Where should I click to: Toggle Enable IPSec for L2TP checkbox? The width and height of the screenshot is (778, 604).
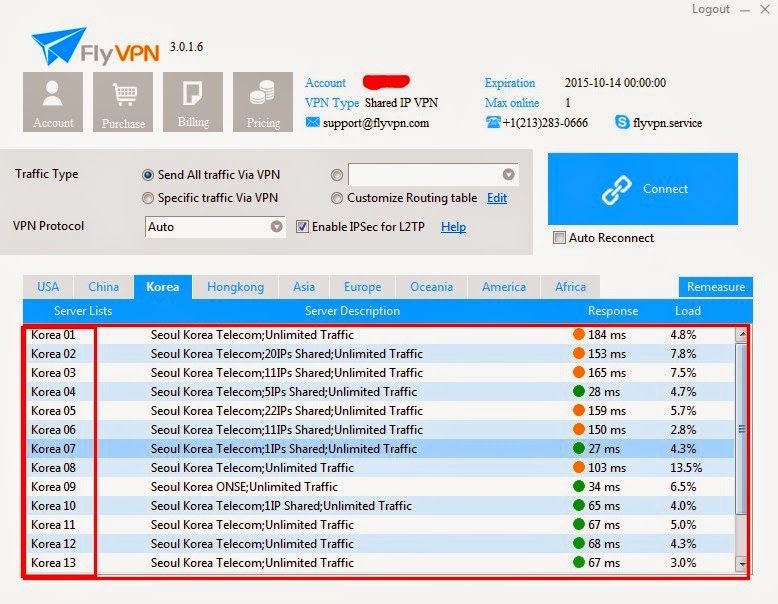(302, 227)
